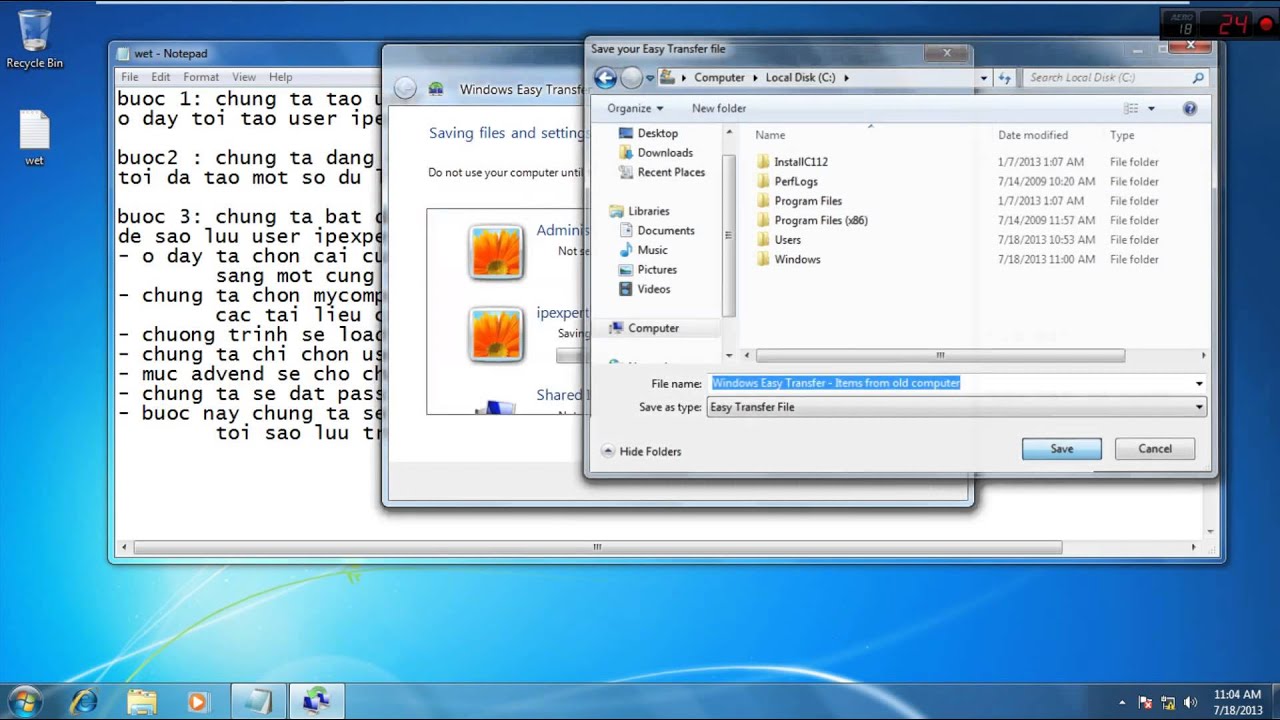Select the Users folder icon
Screen dimensions: 1280x720
coord(764,240)
